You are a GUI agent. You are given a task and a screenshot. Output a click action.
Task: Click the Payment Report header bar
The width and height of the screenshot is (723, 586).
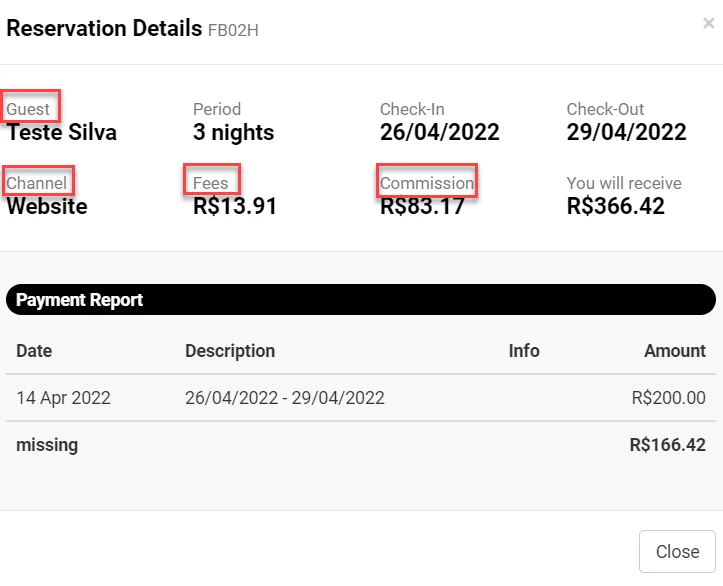[360, 300]
